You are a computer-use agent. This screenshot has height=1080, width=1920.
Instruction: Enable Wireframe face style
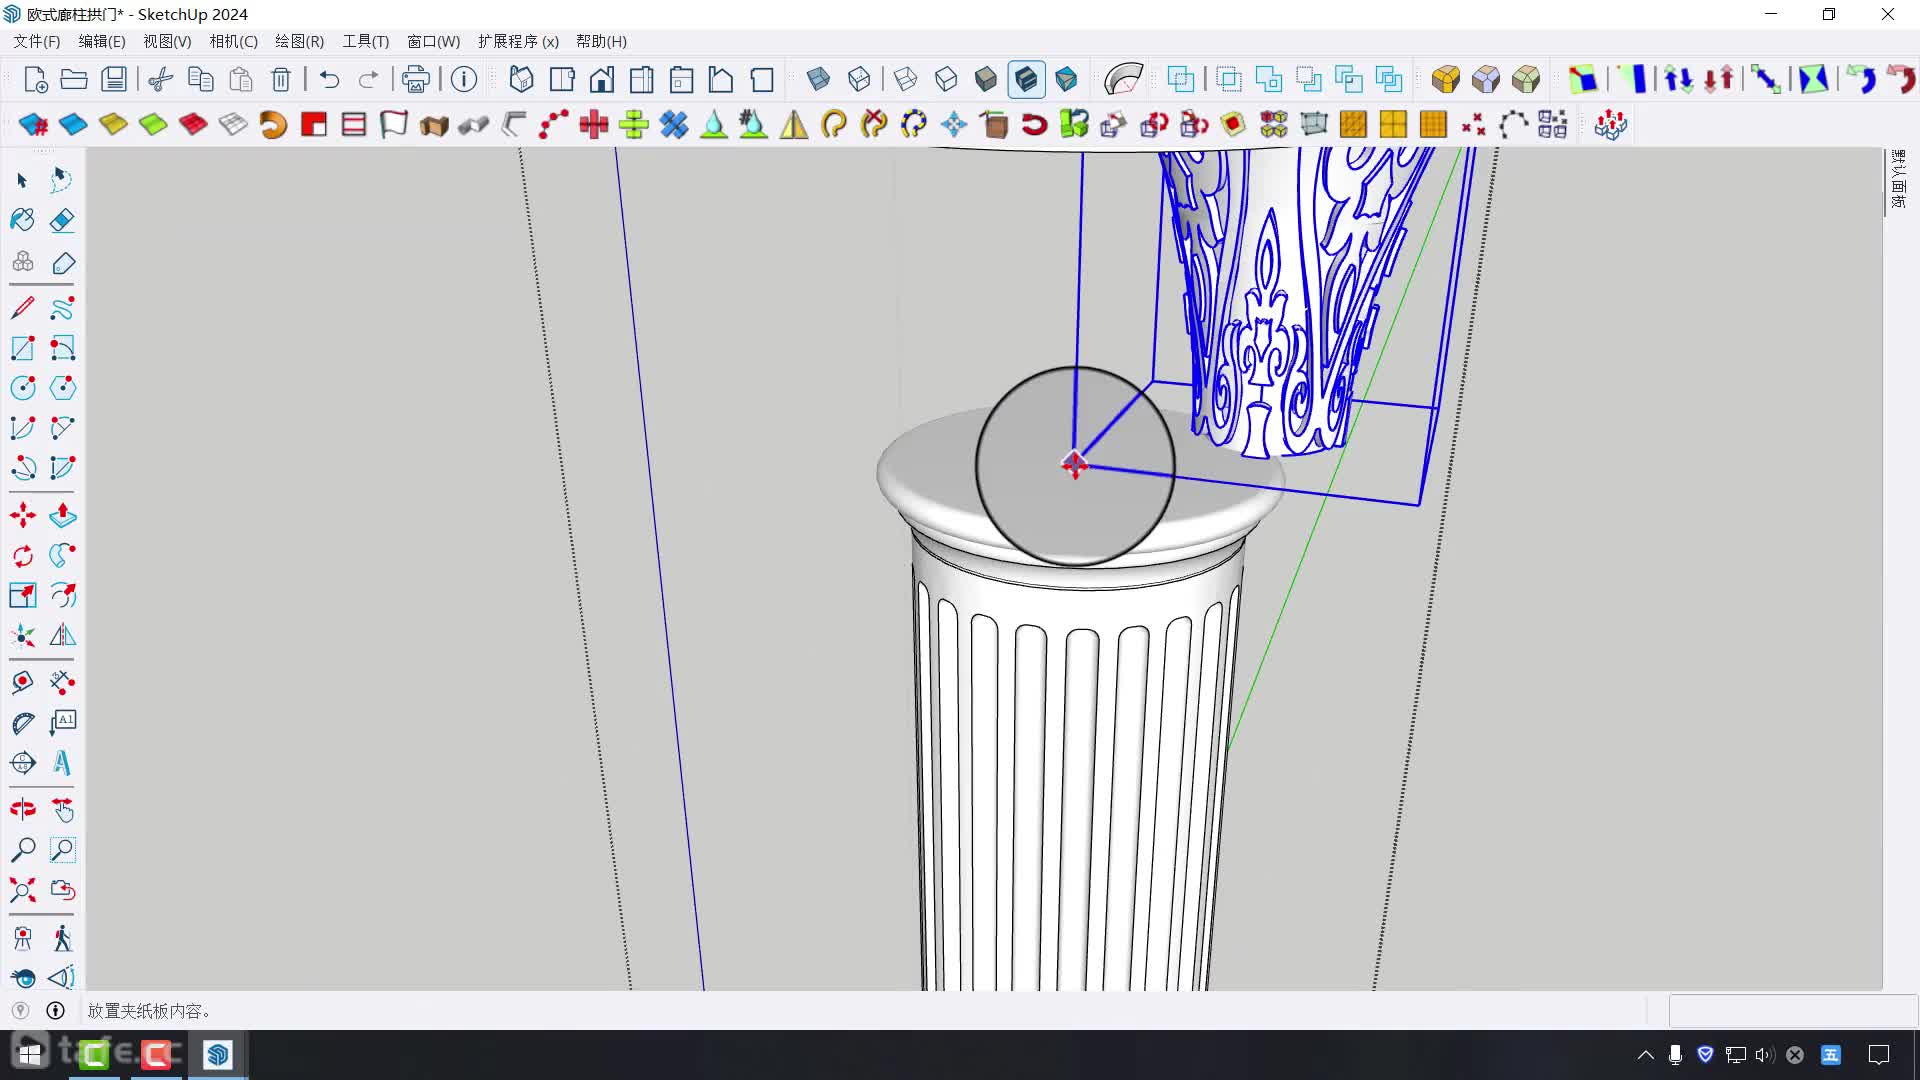click(x=906, y=79)
